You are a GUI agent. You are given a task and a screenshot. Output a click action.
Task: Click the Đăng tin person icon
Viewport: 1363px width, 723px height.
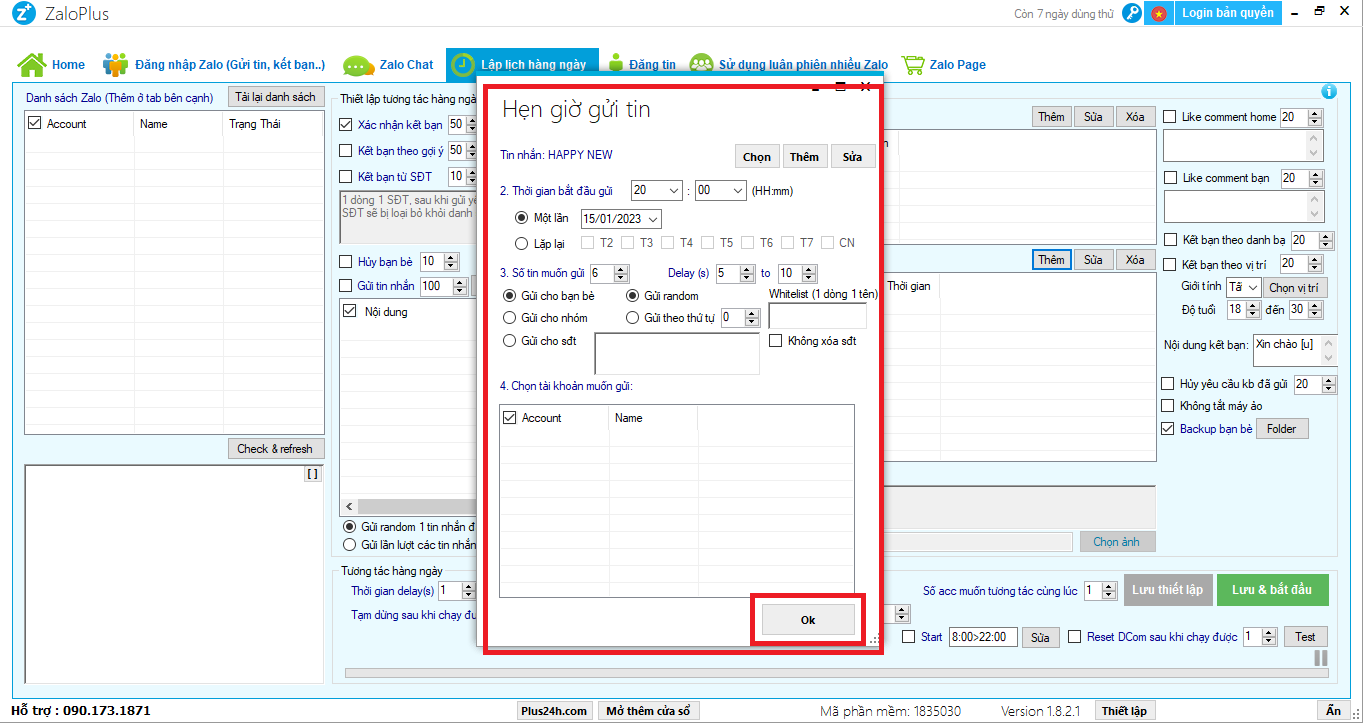pyautogui.click(x=615, y=64)
